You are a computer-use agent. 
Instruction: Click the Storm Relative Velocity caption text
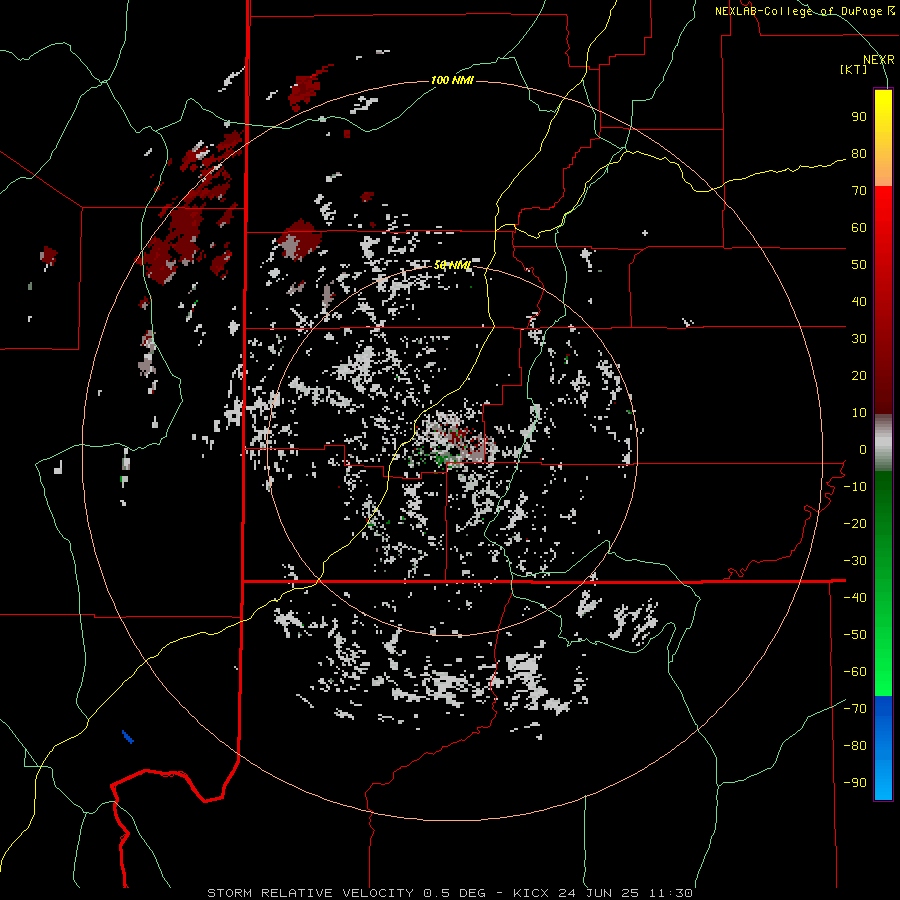(449, 893)
